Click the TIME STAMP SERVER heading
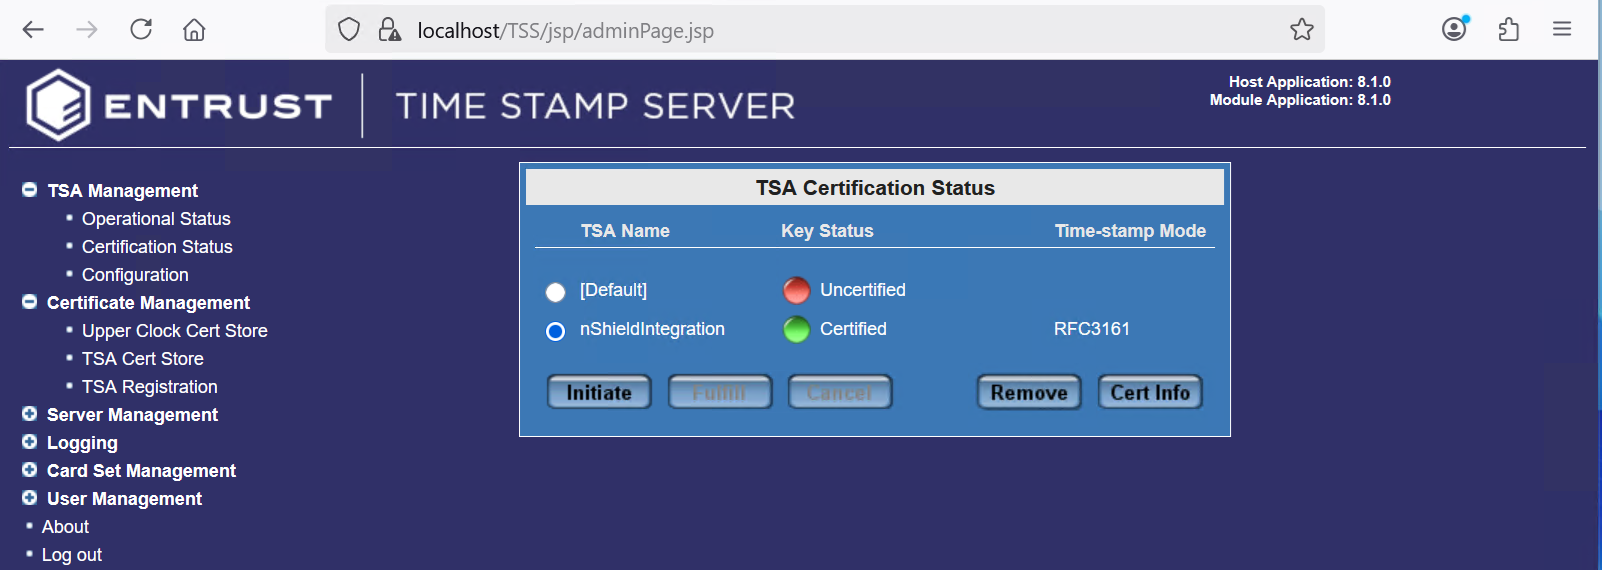Screen dimensions: 1602x570 (595, 106)
